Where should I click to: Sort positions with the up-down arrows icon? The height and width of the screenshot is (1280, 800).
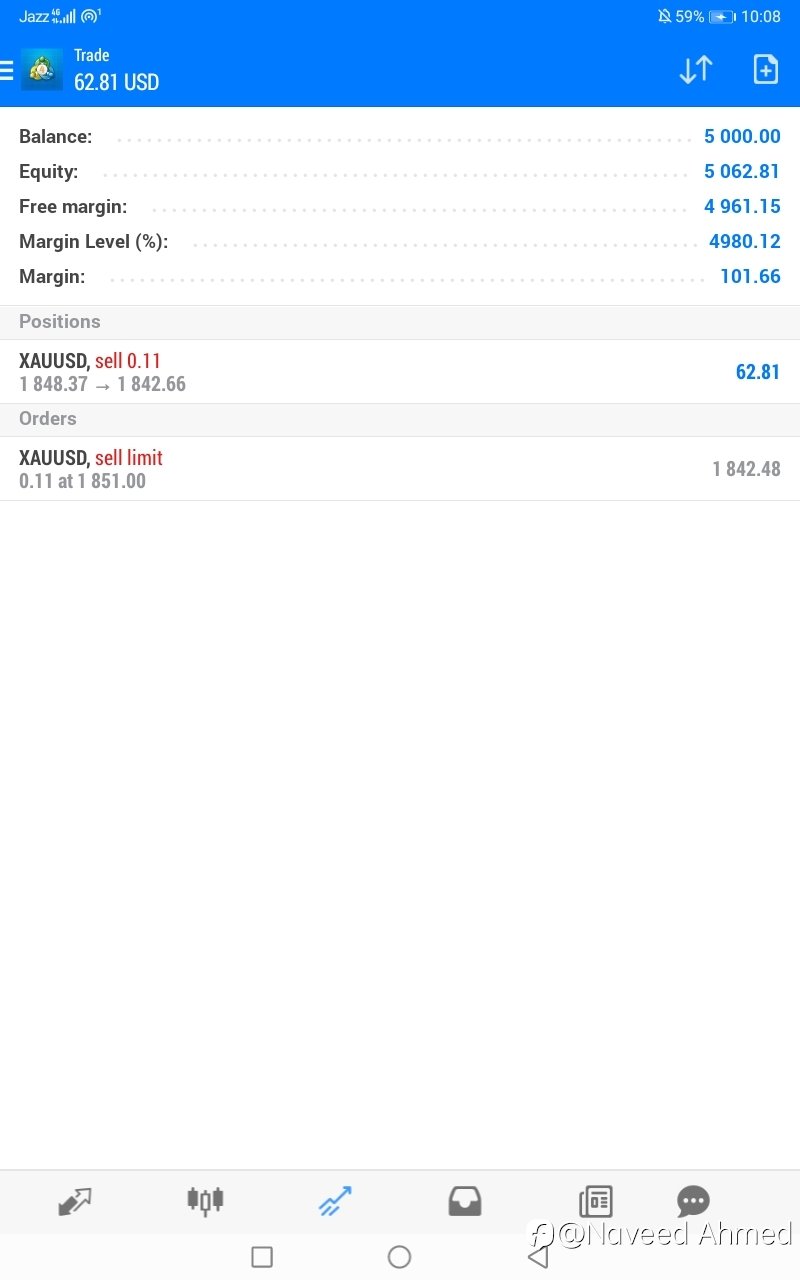696,70
